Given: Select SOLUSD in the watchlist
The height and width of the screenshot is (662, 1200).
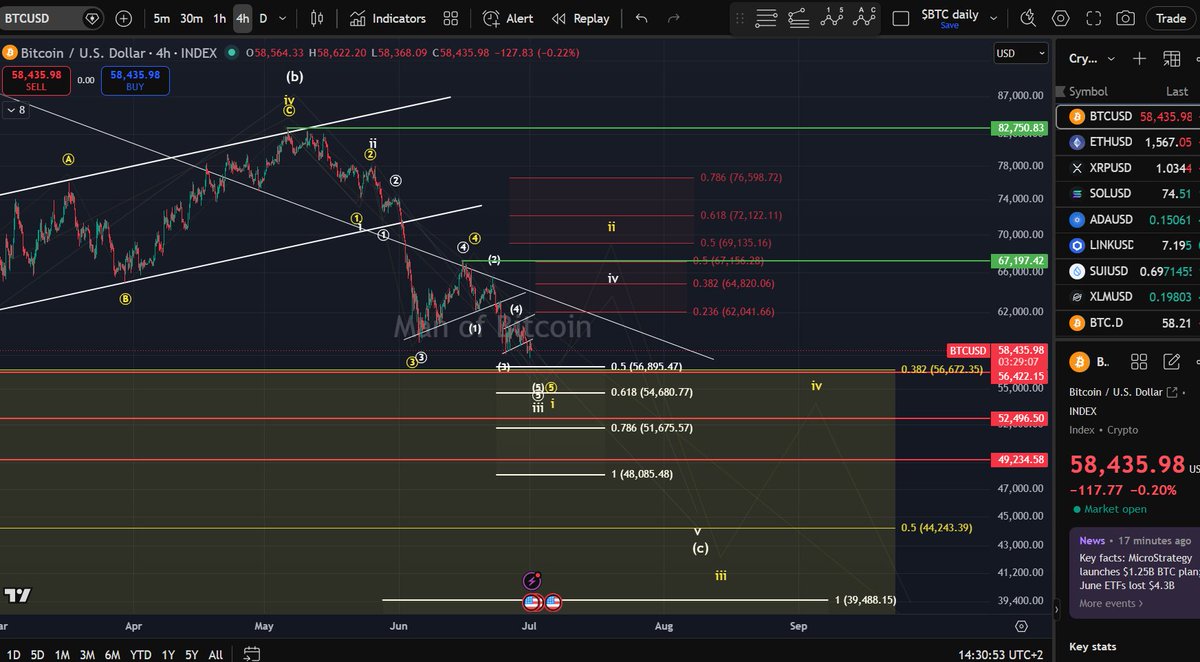Looking at the screenshot, I should [x=1130, y=193].
